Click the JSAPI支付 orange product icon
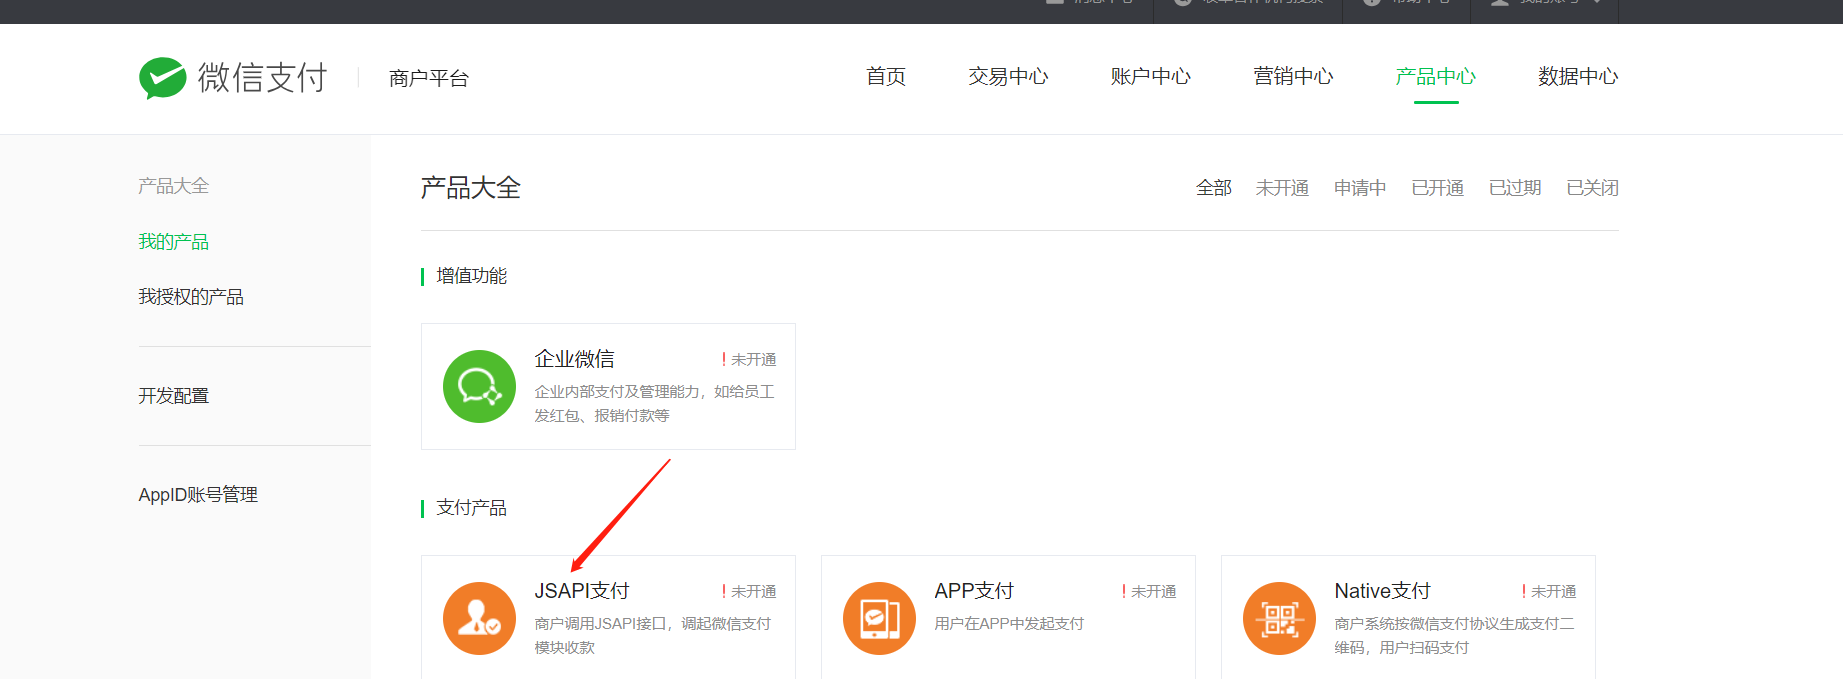 coord(479,618)
